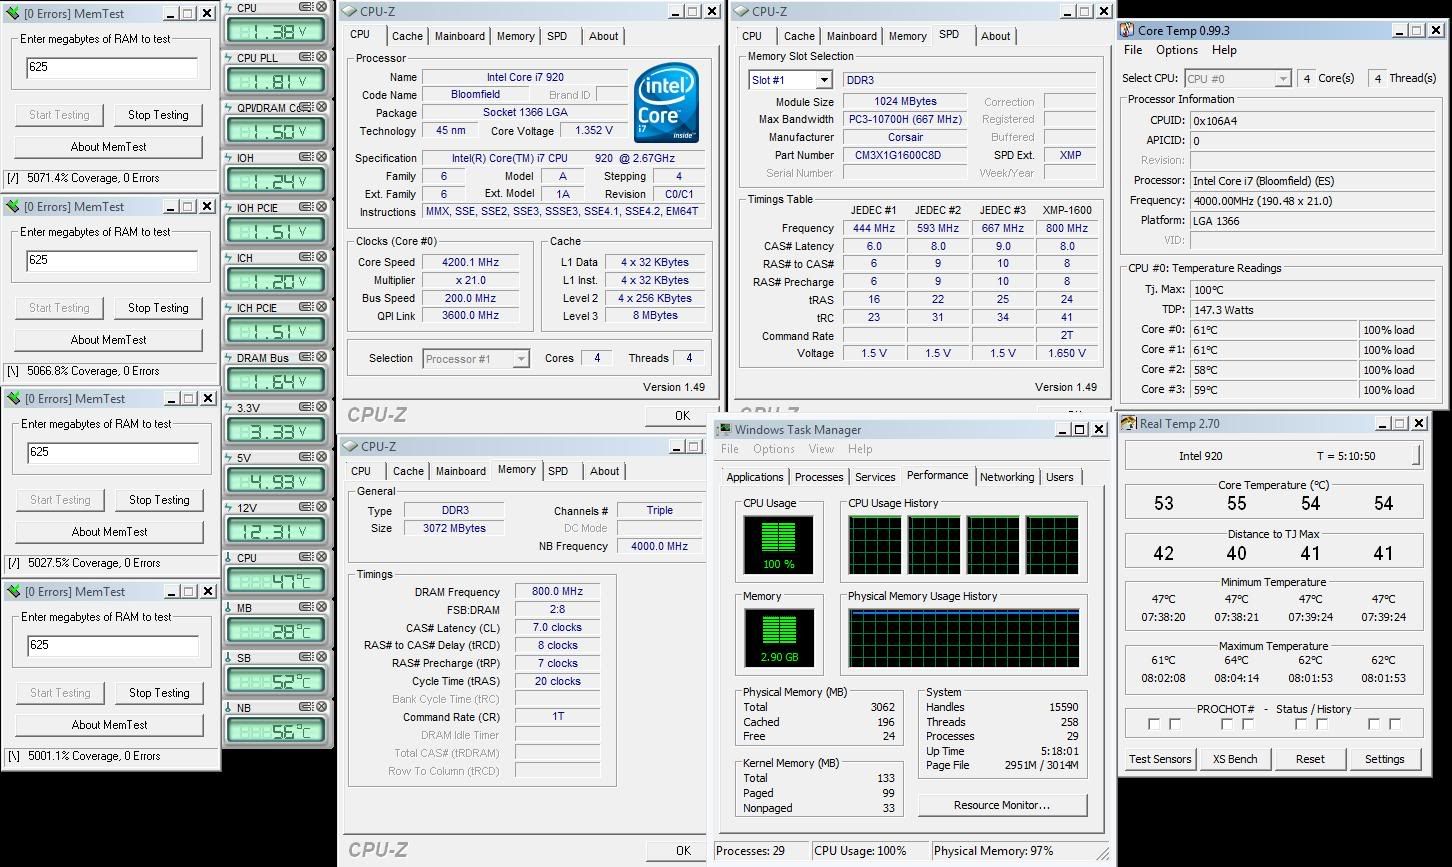The image size is (1452, 867).
Task: Click megabytes field in MemTest 5027.5% coverage window
Action: pos(112,453)
